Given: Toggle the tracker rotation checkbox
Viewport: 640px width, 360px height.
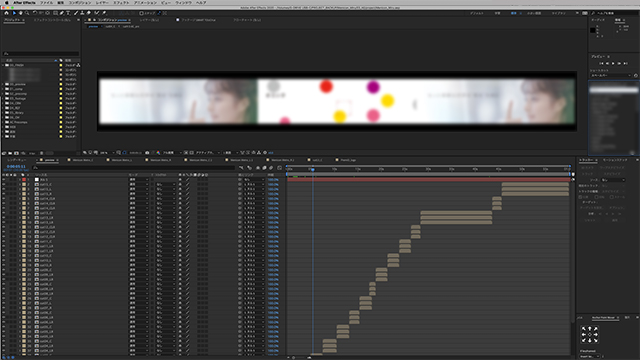Looking at the screenshot, I should coord(597,197).
